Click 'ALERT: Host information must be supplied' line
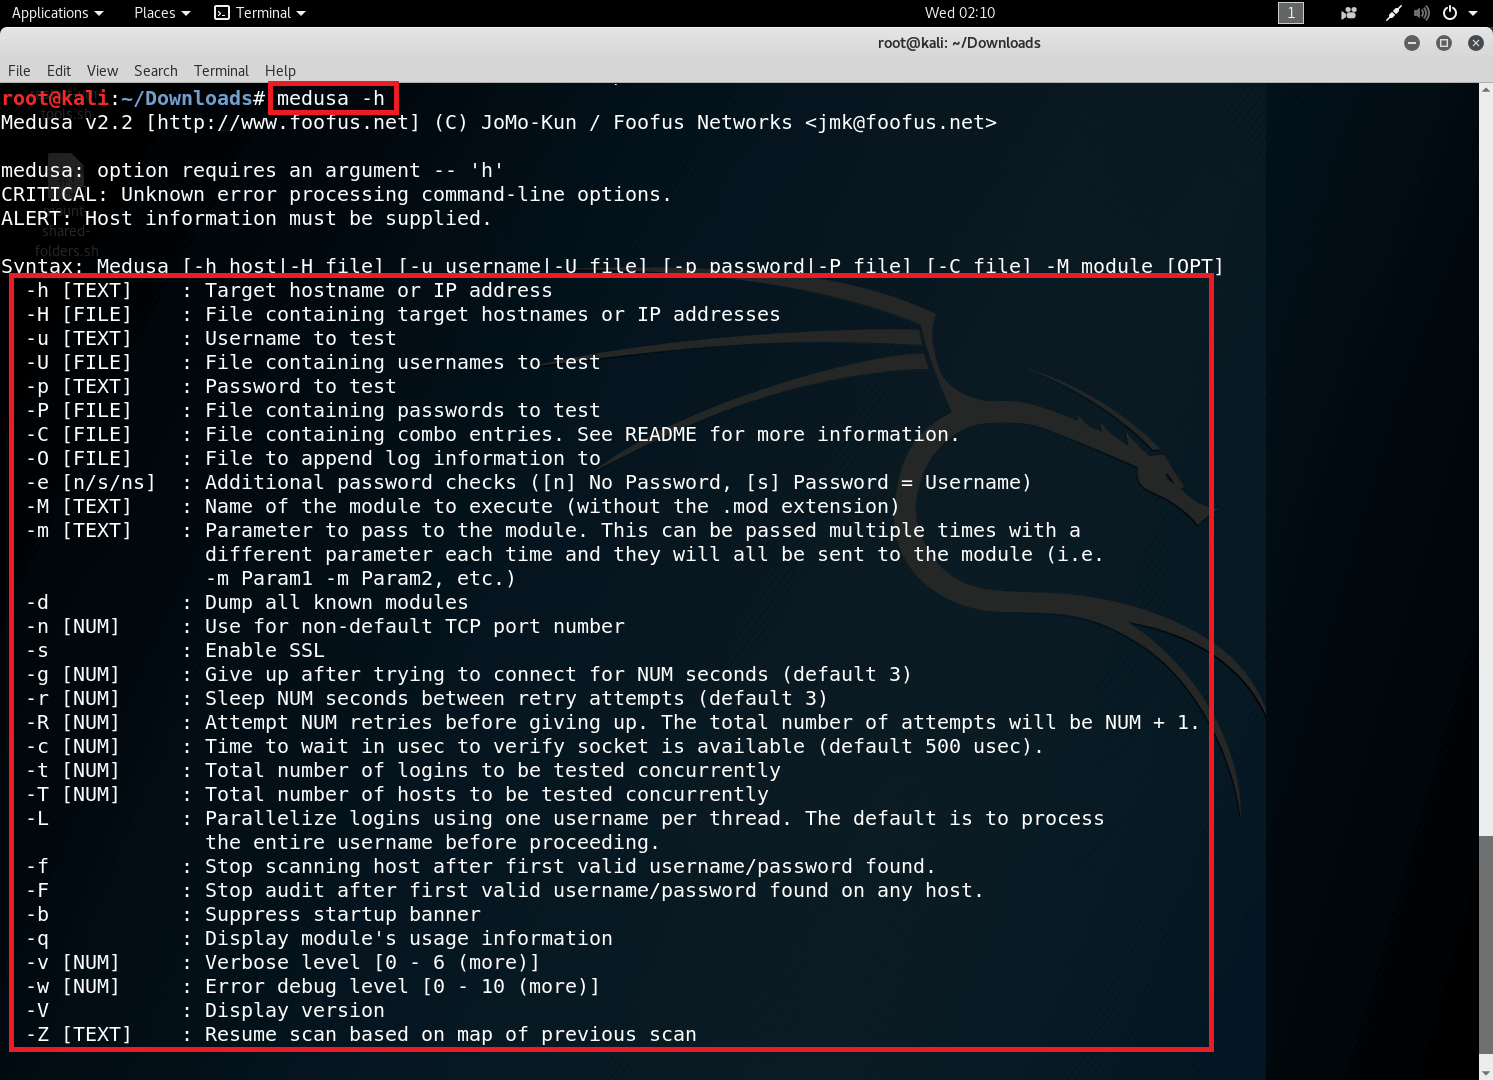Viewport: 1493px width, 1080px height. (246, 218)
